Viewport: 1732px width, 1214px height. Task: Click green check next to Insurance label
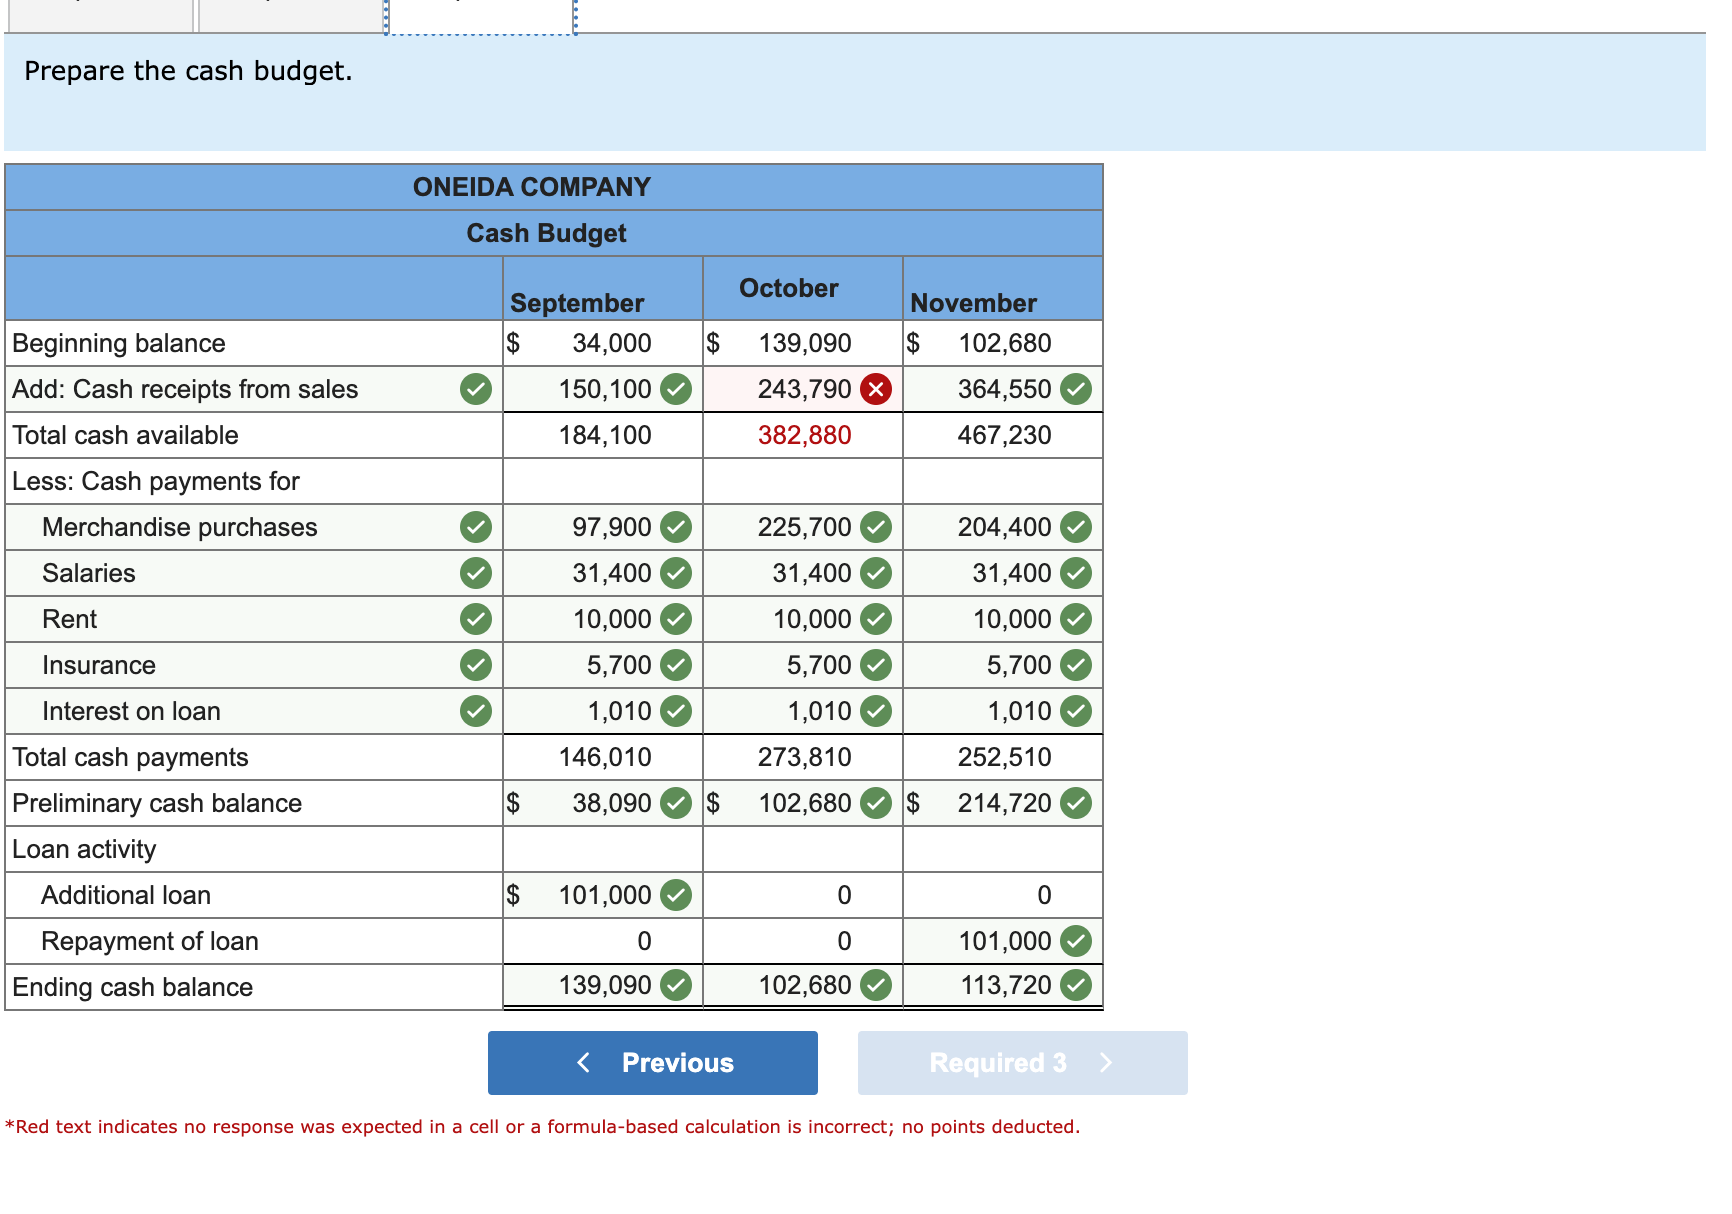point(476,665)
